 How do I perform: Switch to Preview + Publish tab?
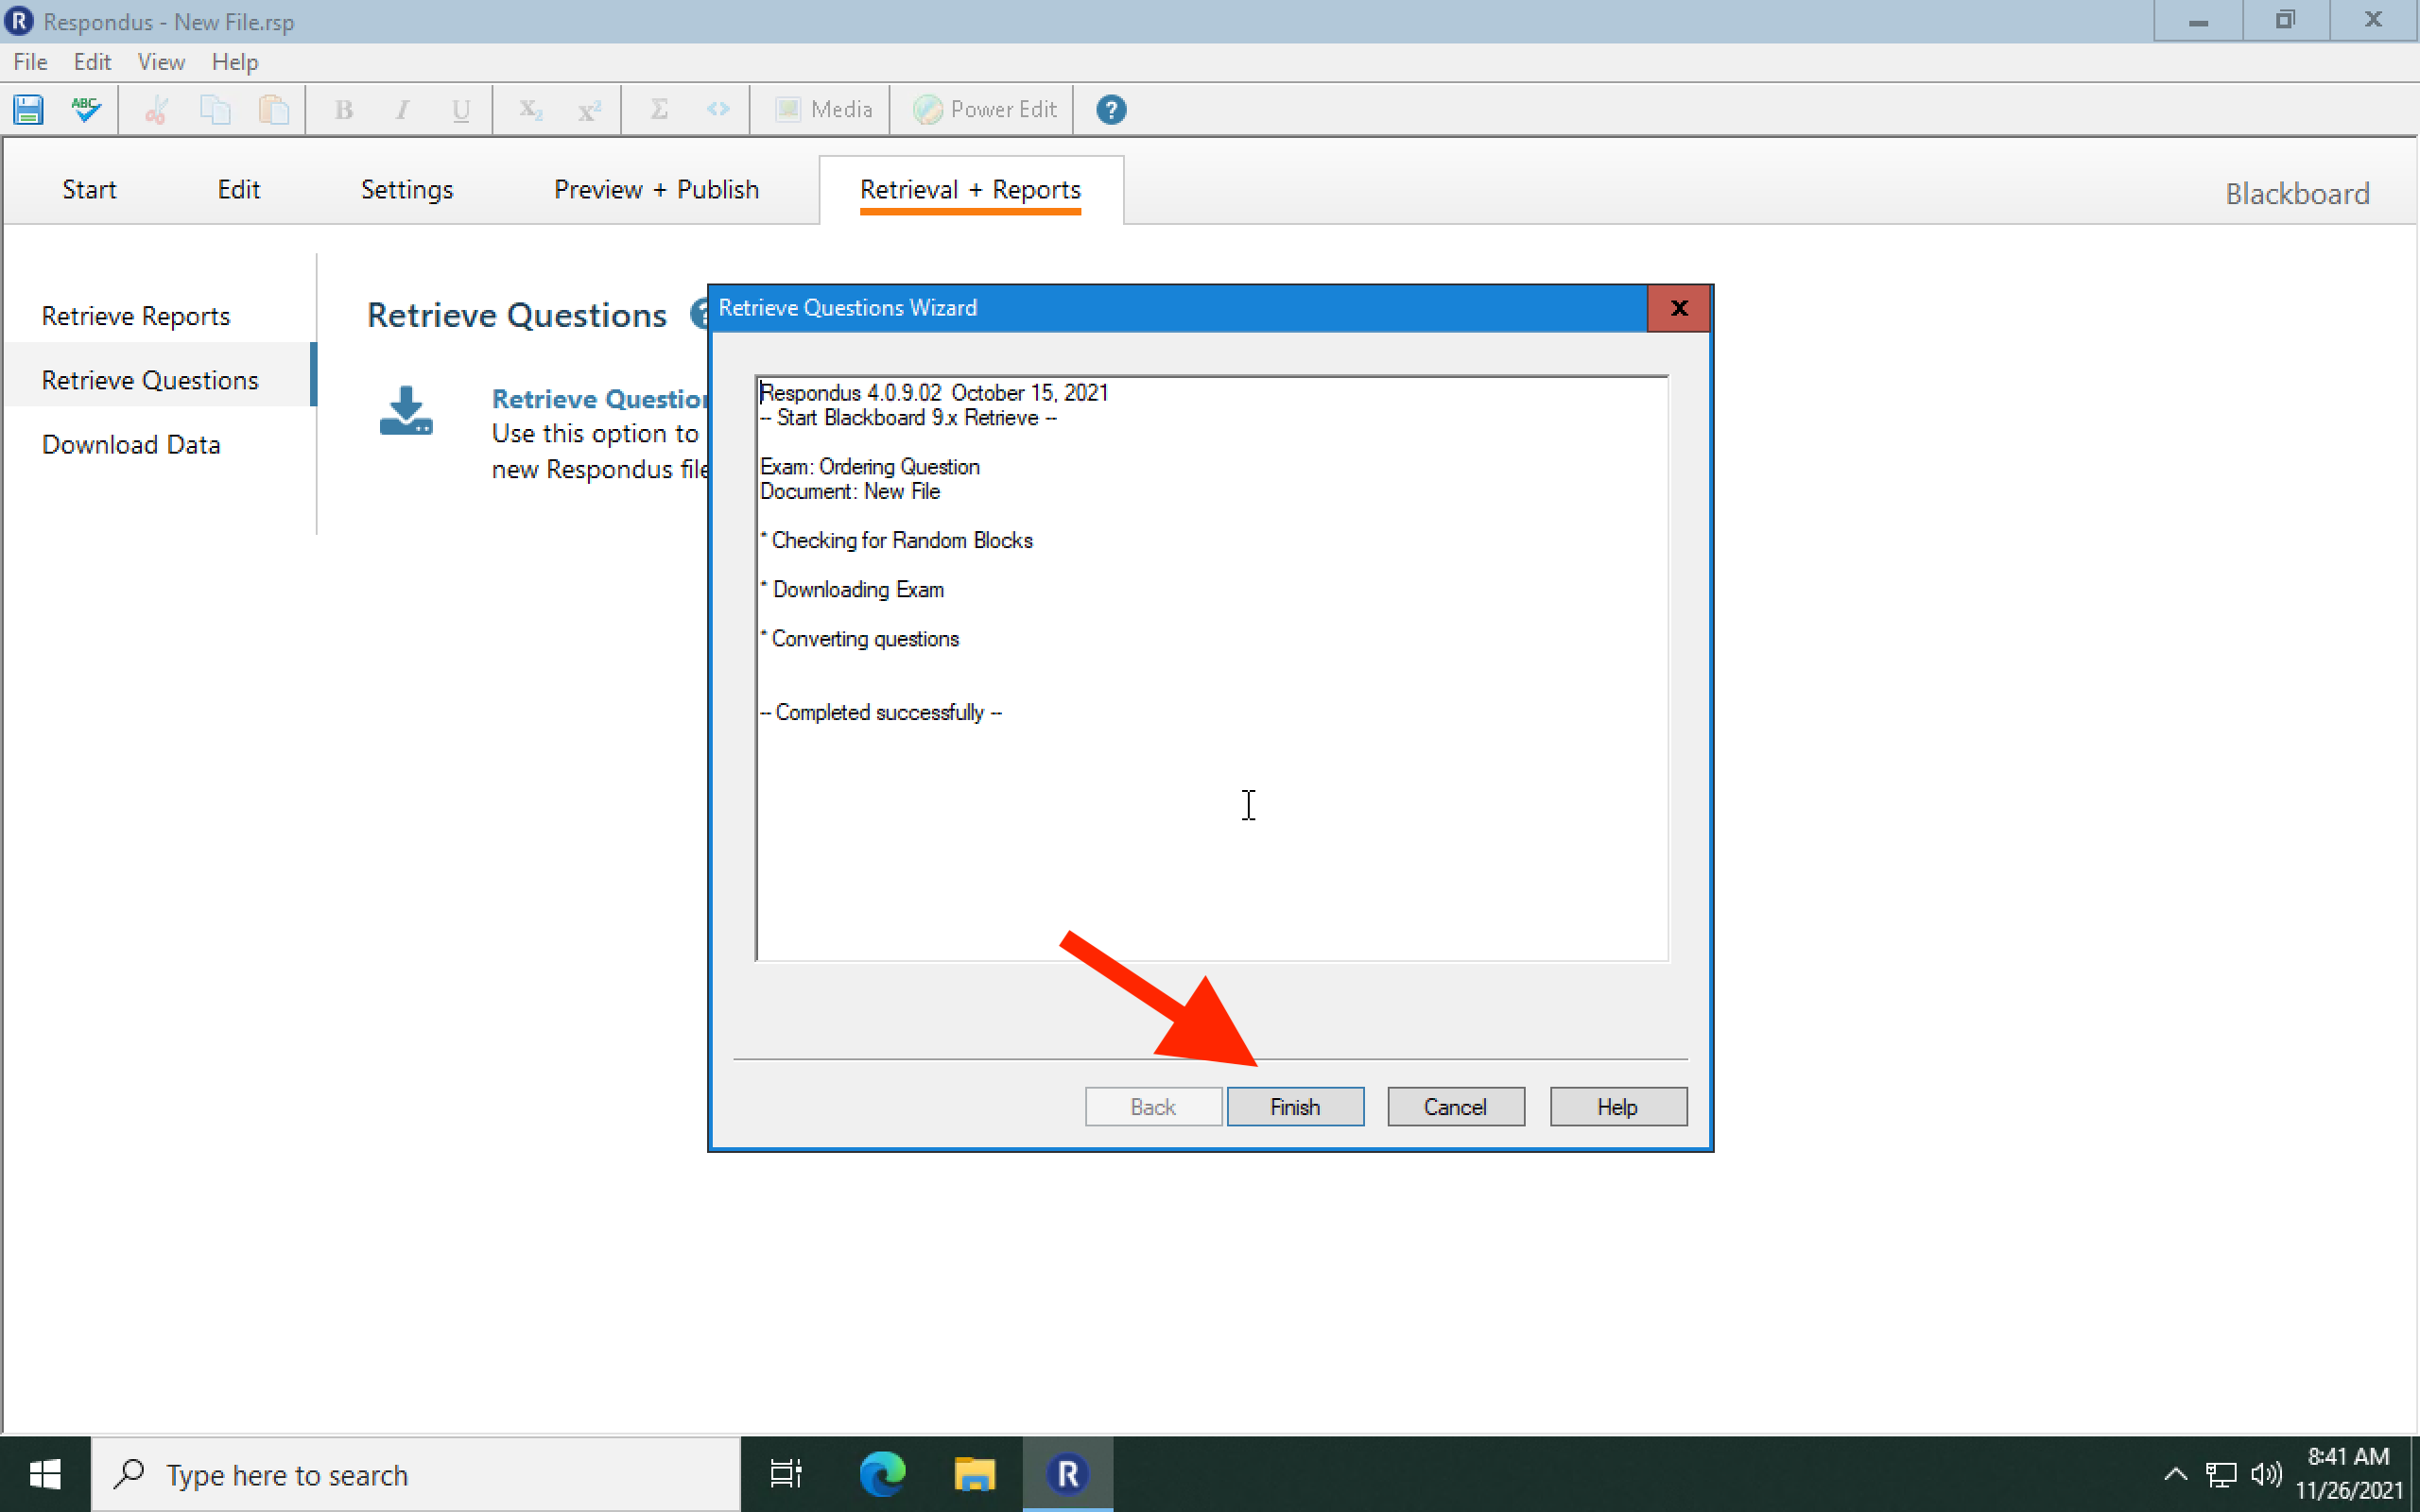coord(656,189)
